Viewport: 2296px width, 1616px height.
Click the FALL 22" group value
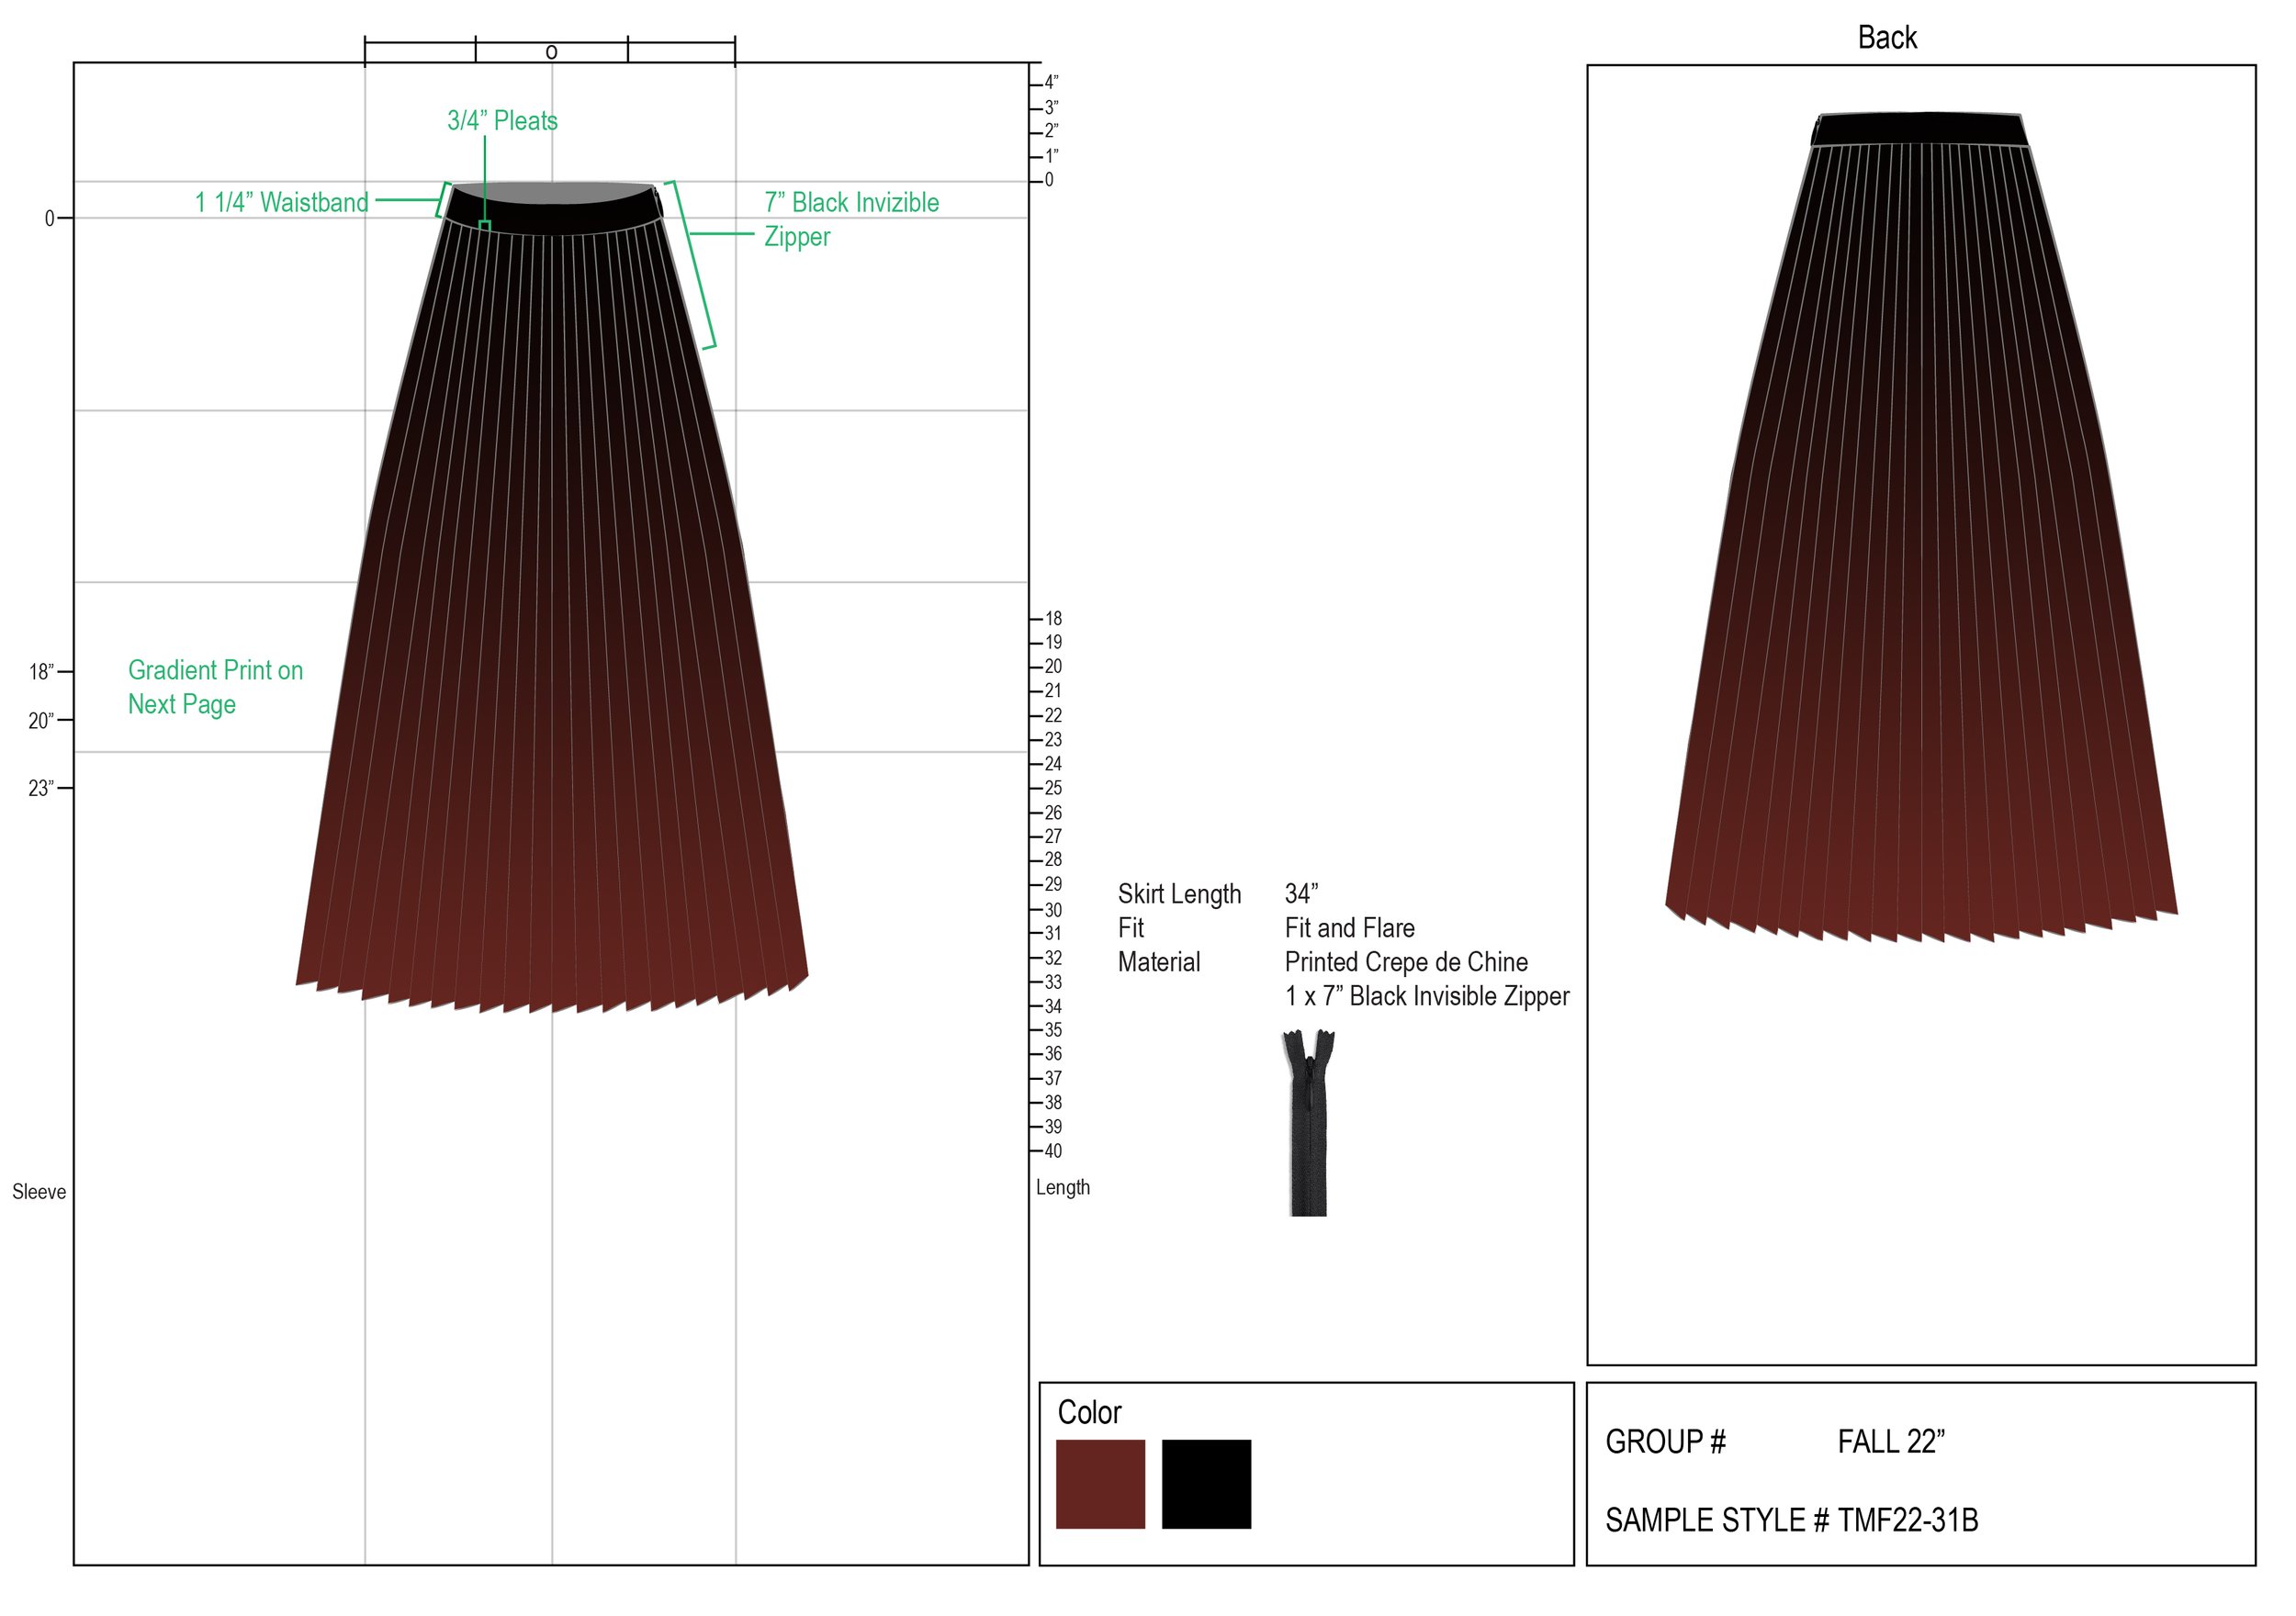click(x=1890, y=1441)
